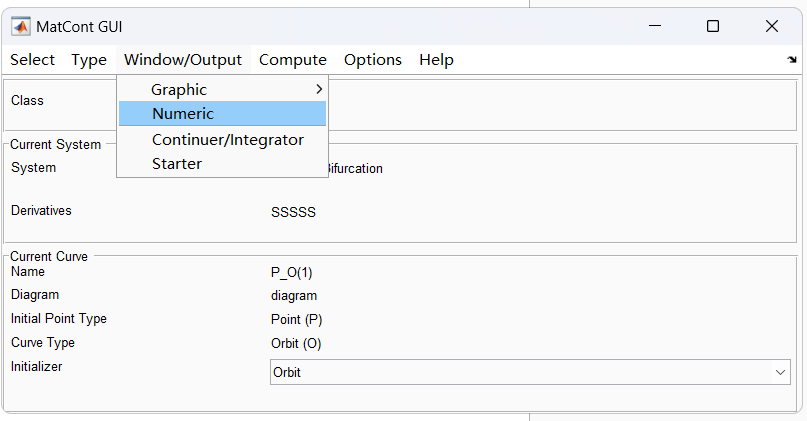807x421 pixels.
Task: Open the Options menu
Action: coord(373,60)
